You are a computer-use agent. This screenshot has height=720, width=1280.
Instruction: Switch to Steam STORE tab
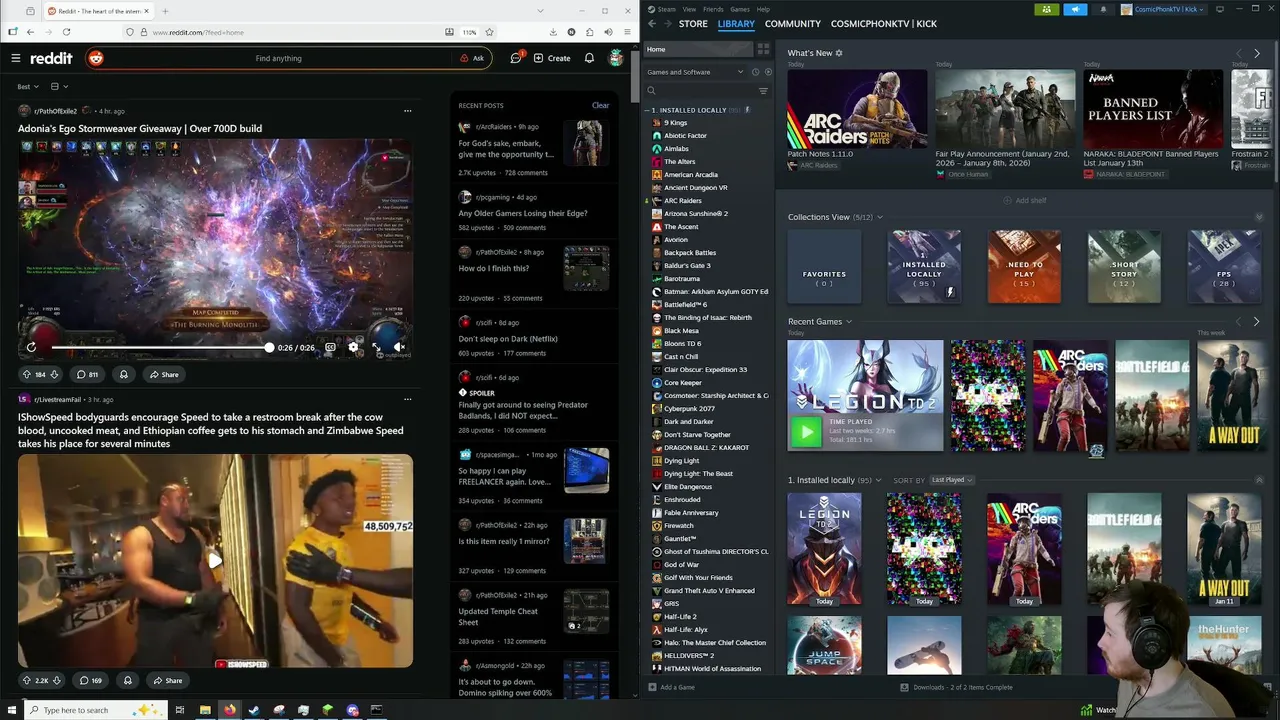click(693, 23)
